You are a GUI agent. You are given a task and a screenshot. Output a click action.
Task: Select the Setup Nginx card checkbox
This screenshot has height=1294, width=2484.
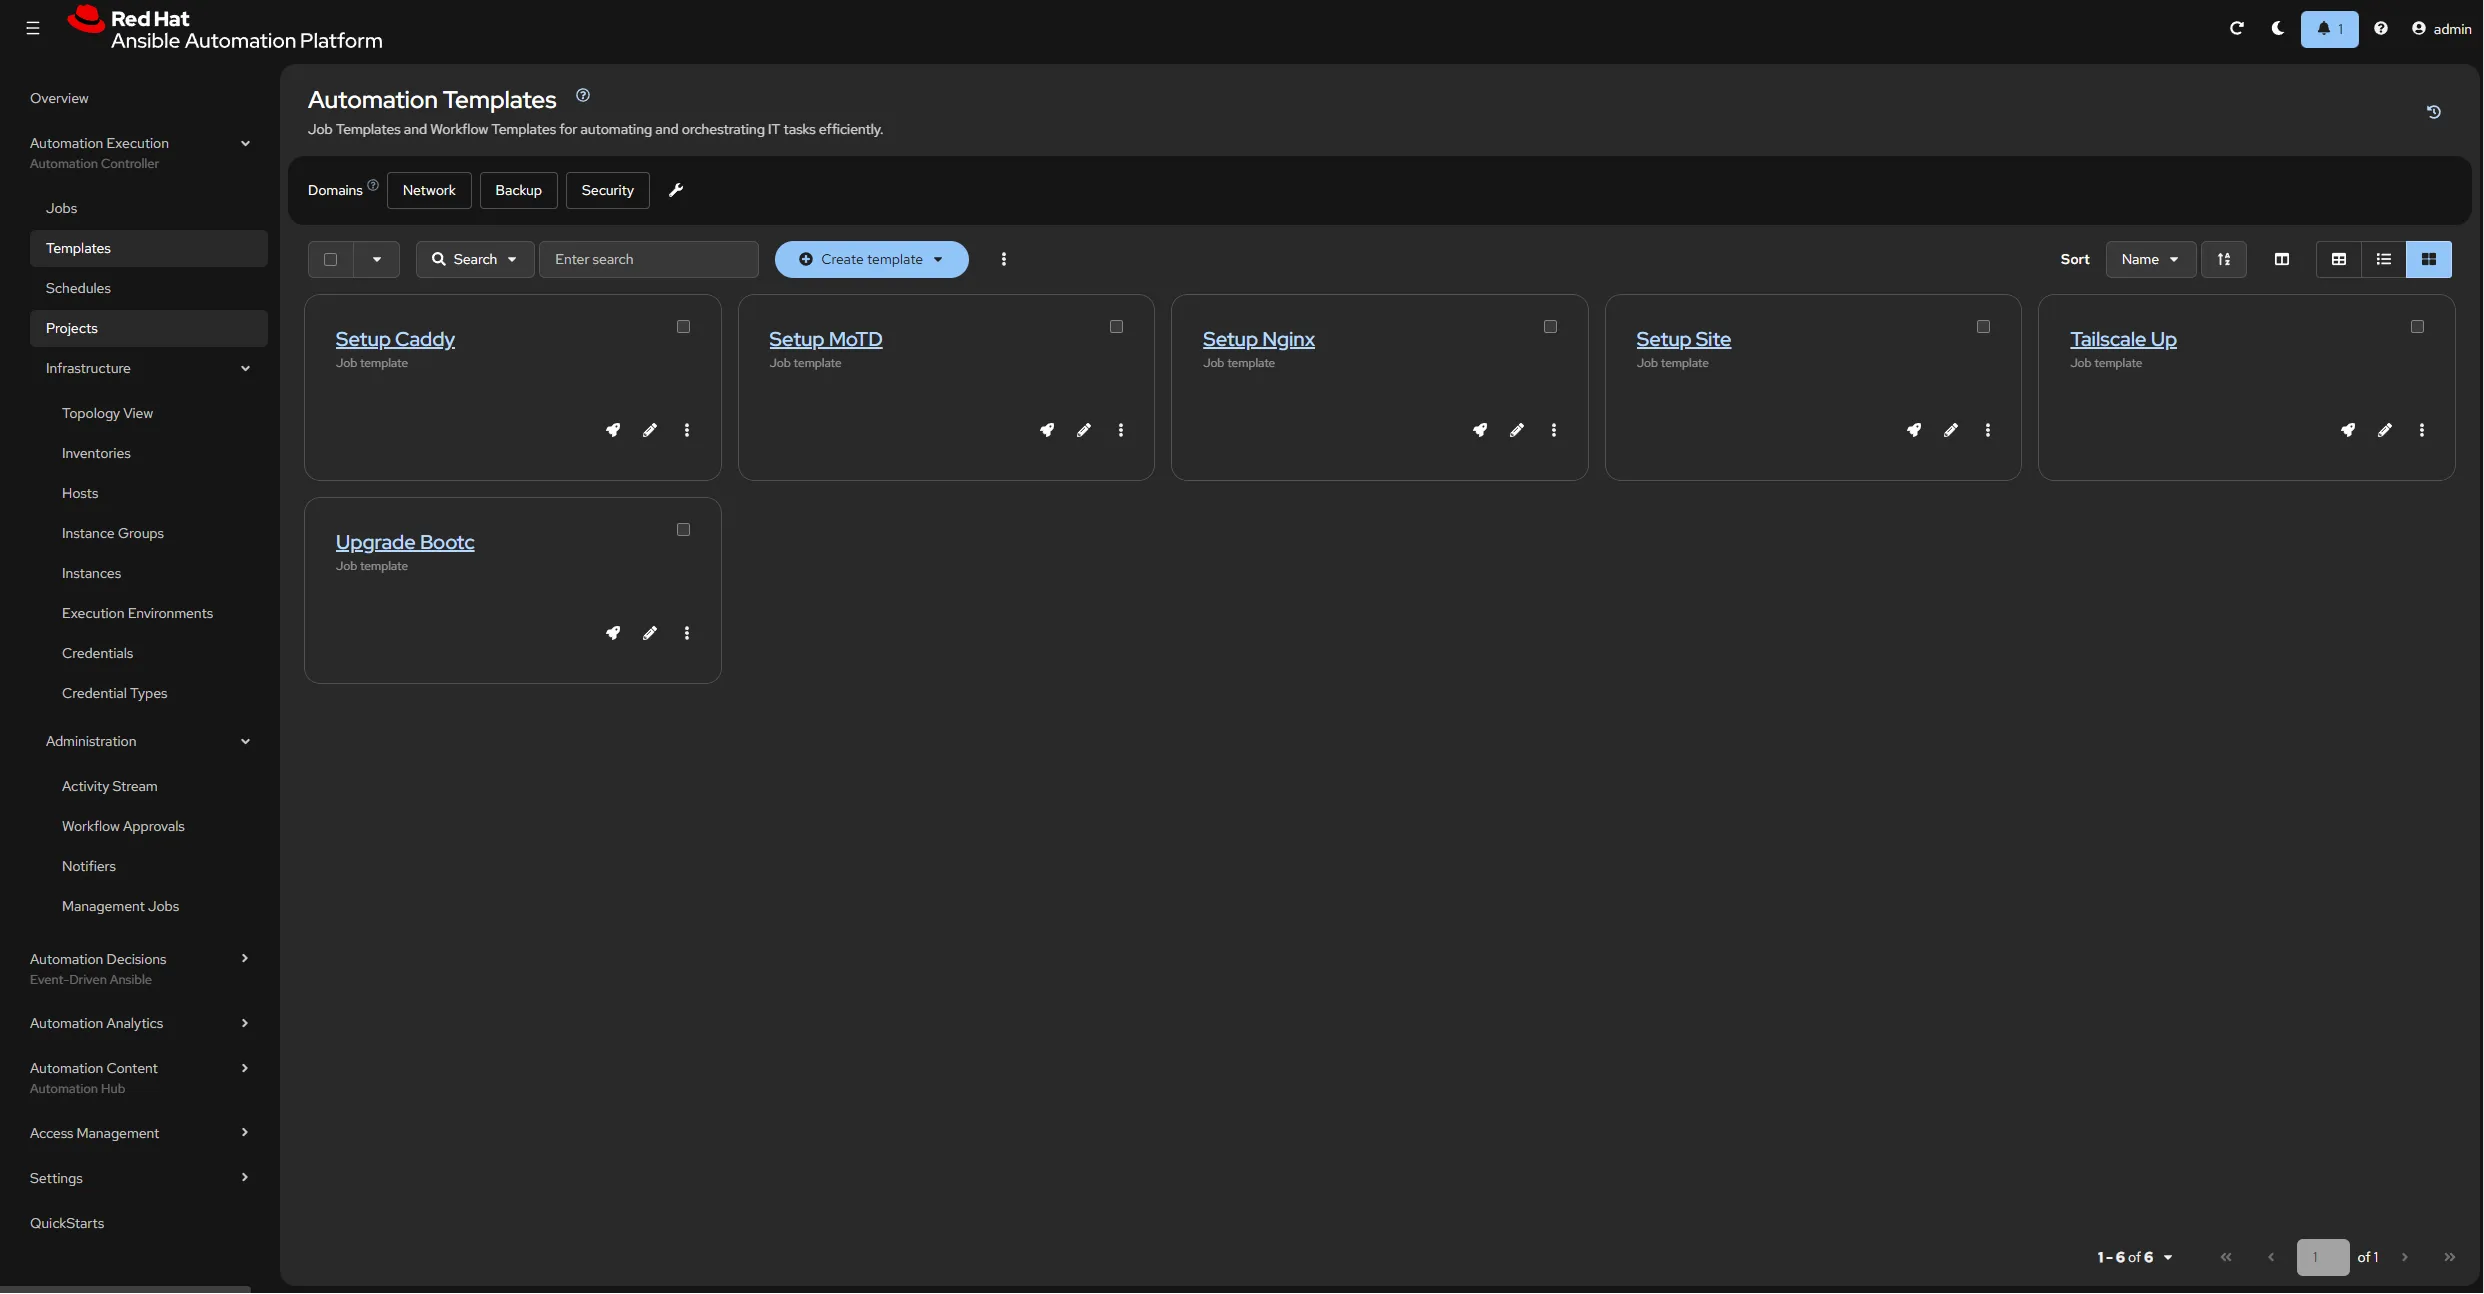(x=1551, y=327)
